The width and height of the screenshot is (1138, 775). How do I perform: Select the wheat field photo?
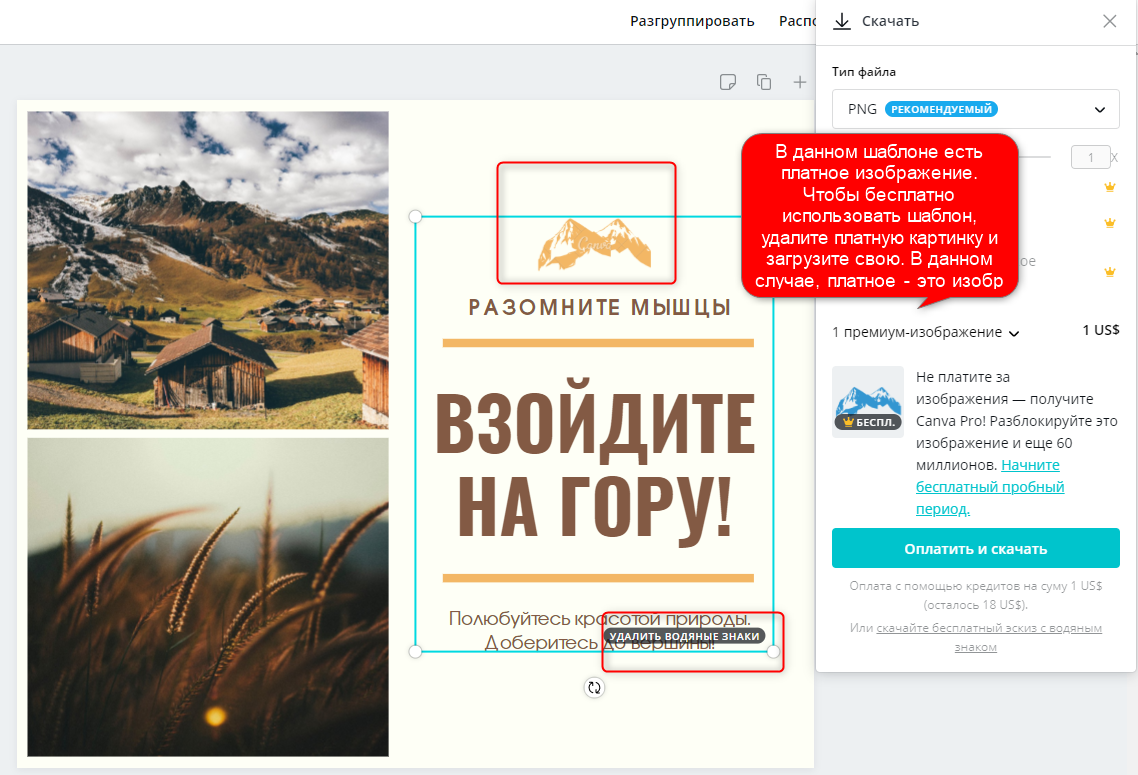208,596
